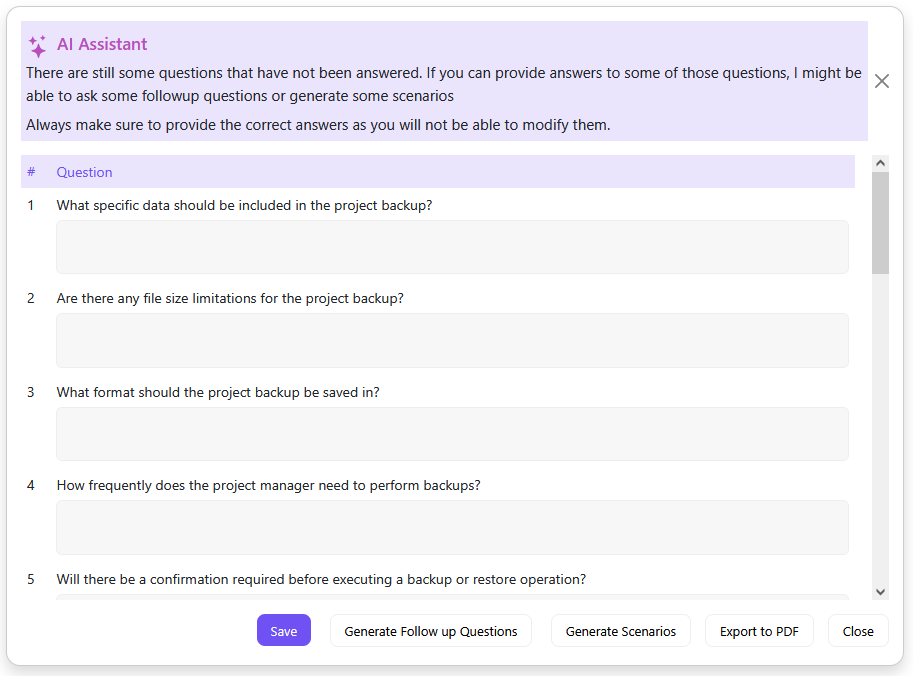Click the backup frequency answer box
This screenshot has height=676, width=913.
pyautogui.click(x=452, y=527)
